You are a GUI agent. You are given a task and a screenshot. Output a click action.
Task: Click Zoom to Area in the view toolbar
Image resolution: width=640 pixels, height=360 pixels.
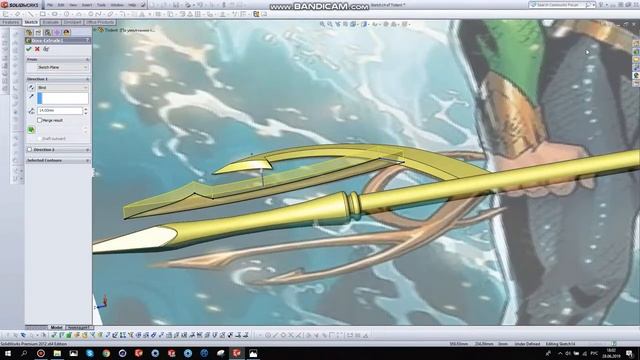tap(330, 24)
